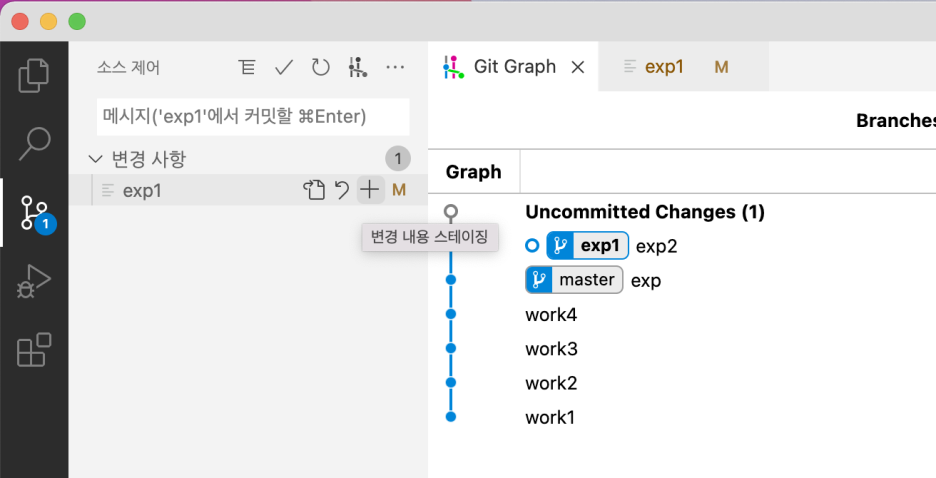Click the Graph column header

pos(473,172)
